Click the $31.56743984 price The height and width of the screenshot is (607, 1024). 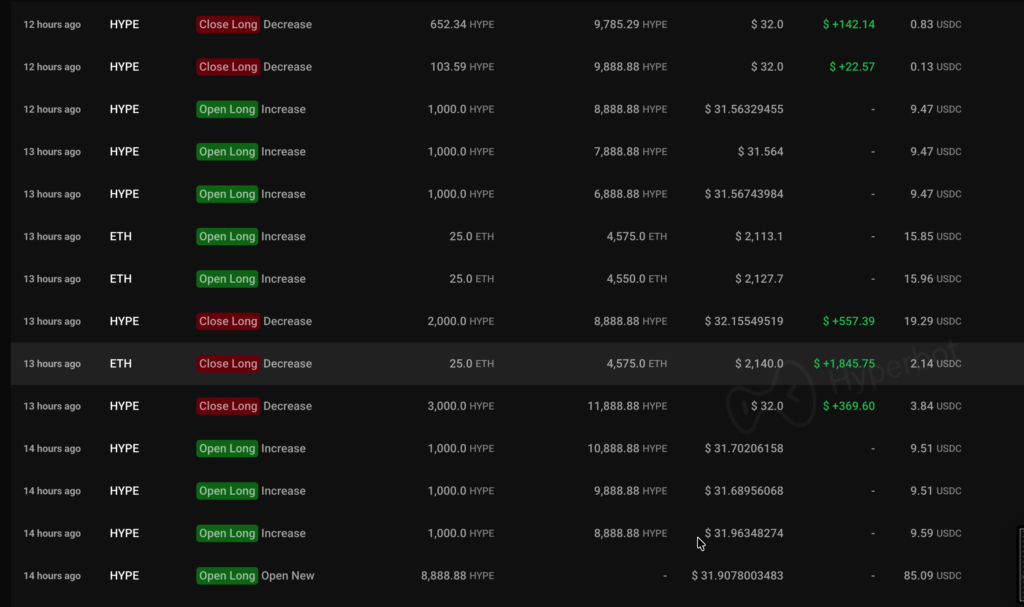(x=744, y=194)
